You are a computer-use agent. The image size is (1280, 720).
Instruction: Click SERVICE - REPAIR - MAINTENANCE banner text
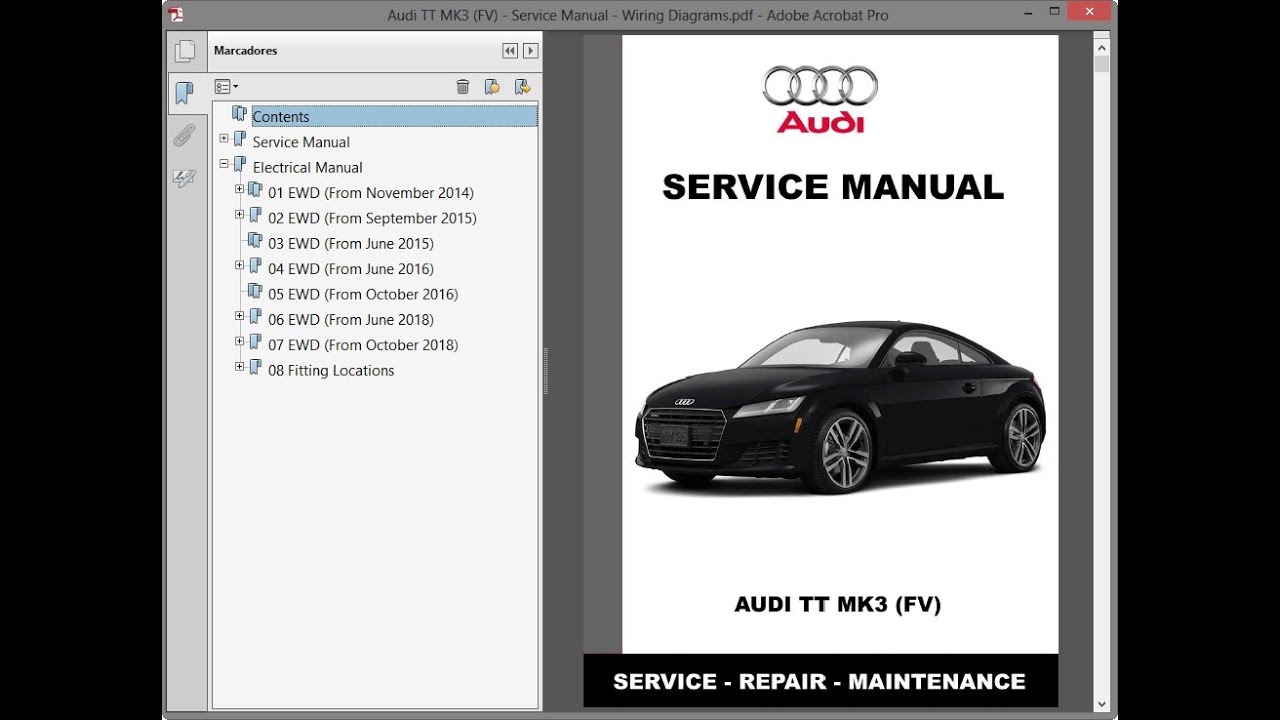(x=819, y=682)
